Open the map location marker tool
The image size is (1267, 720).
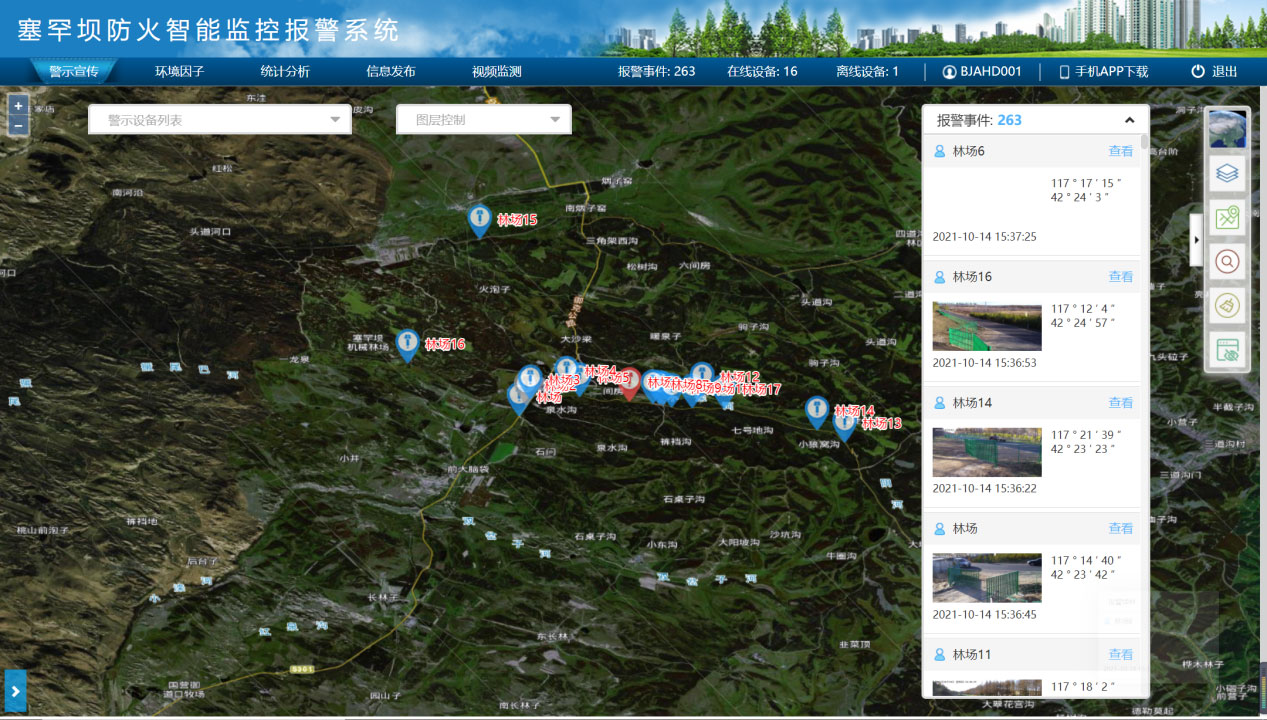point(1227,217)
